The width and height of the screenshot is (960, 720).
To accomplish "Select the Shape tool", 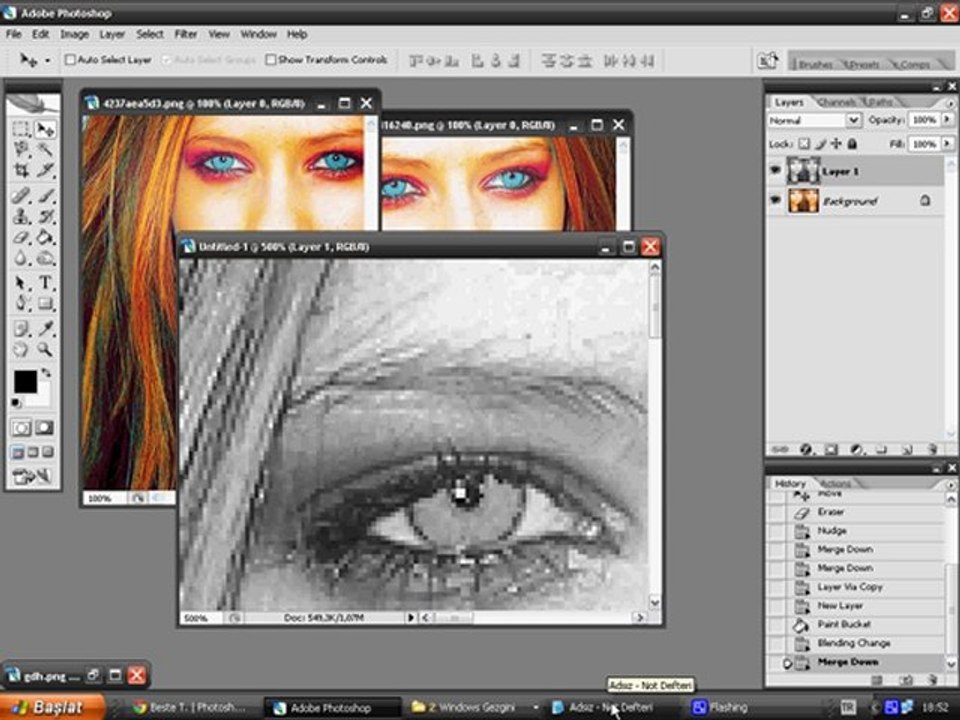I will tap(45, 303).
